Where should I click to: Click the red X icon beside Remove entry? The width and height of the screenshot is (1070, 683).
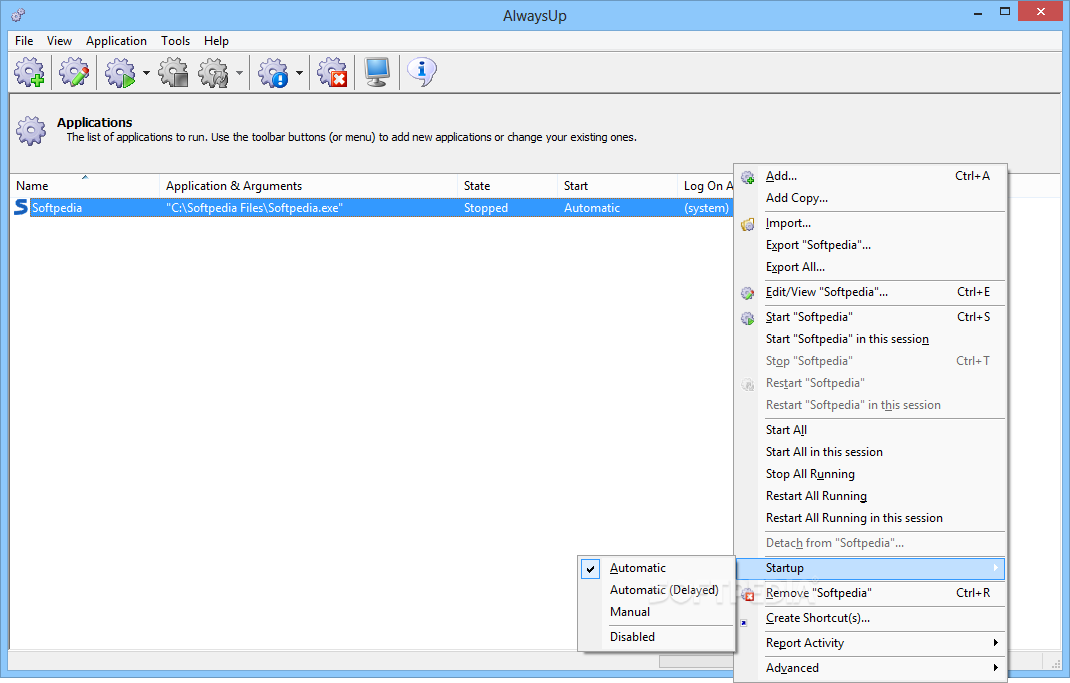click(x=749, y=594)
